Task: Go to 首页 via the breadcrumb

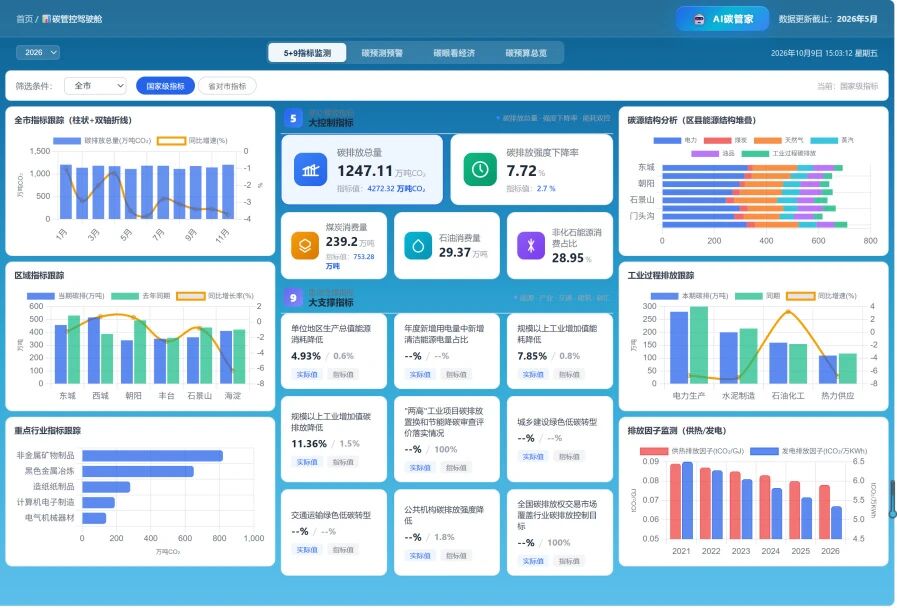Action: click(x=25, y=19)
